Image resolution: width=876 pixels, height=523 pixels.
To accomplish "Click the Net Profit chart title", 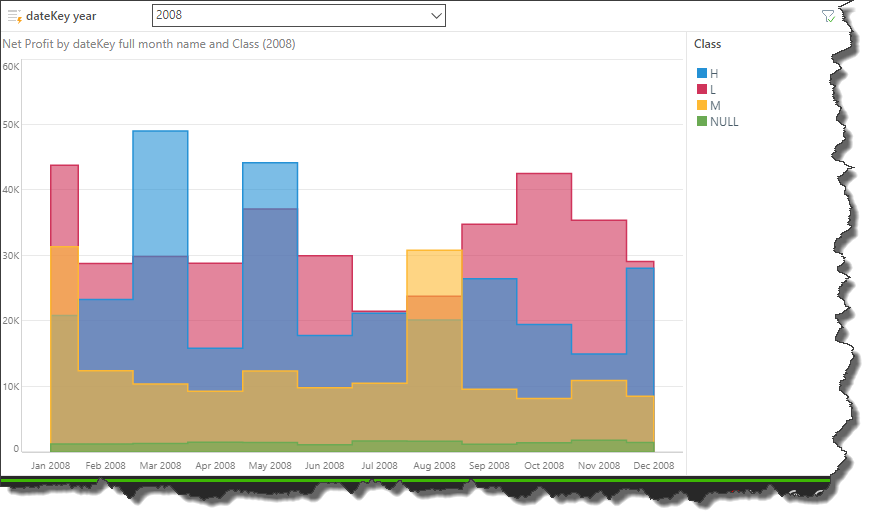I will click(x=149, y=44).
